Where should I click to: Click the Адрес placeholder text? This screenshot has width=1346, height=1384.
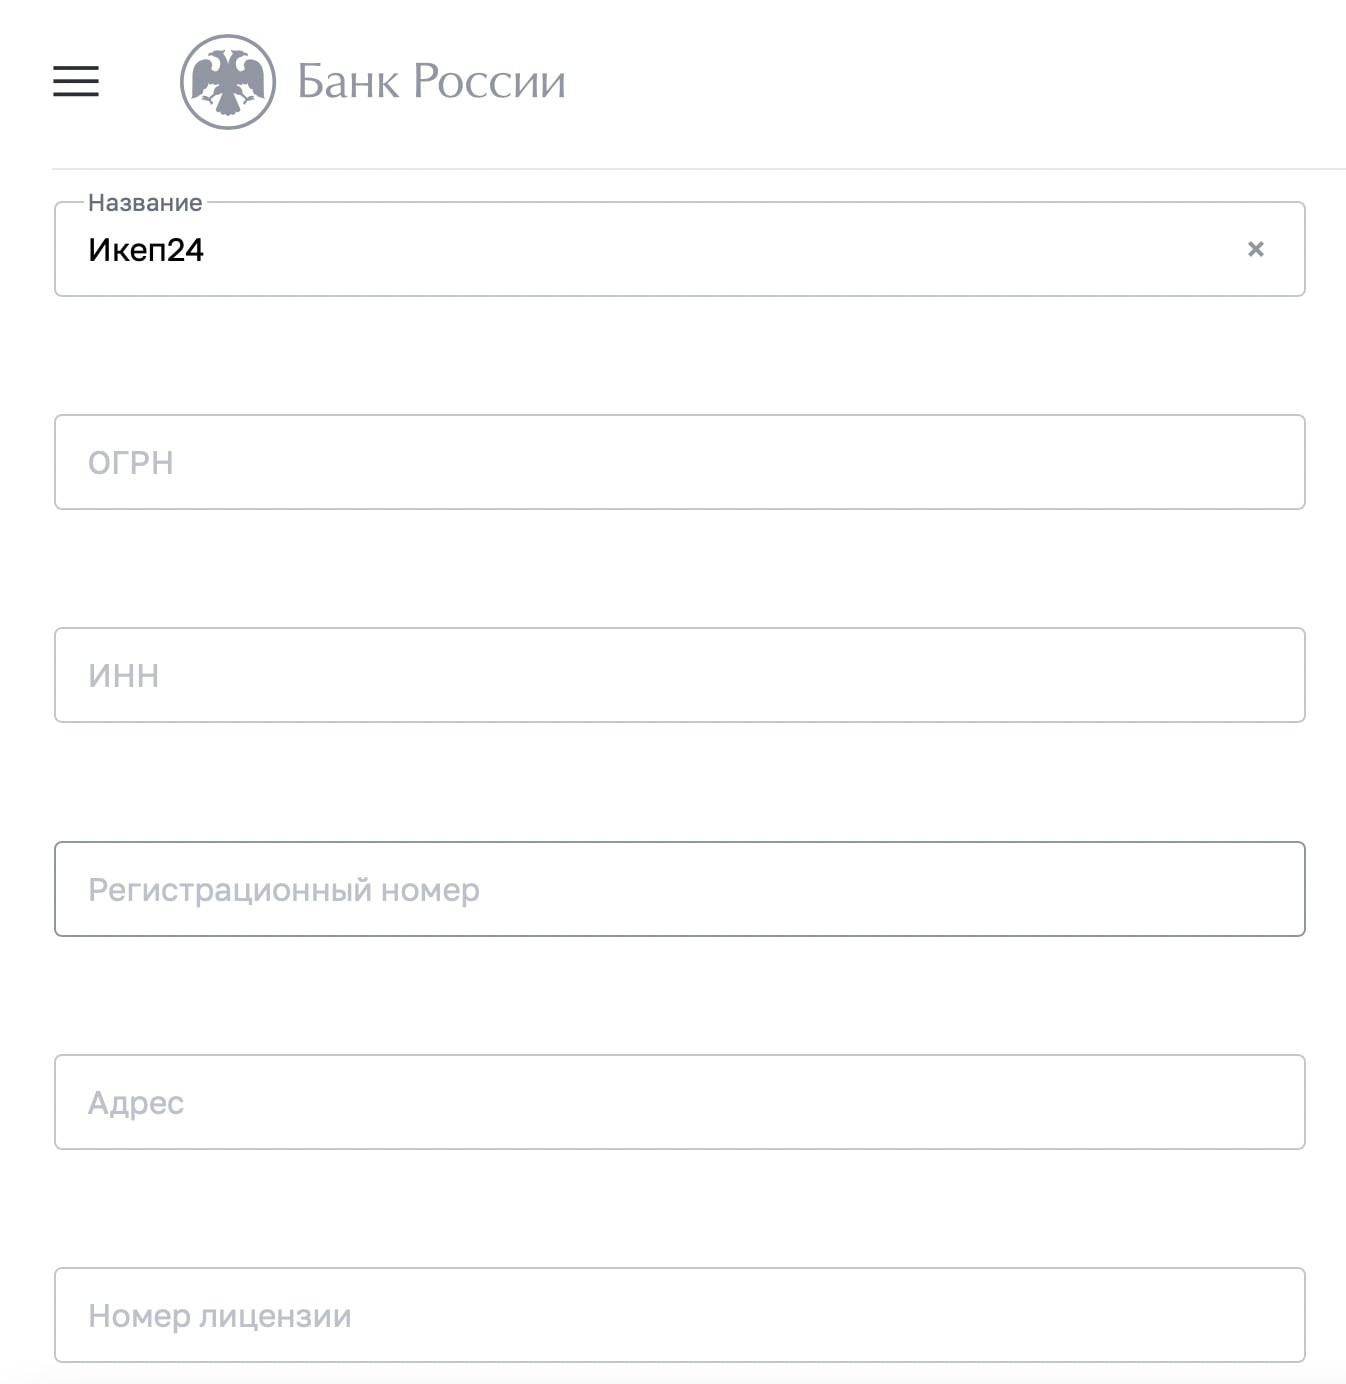(x=136, y=1103)
